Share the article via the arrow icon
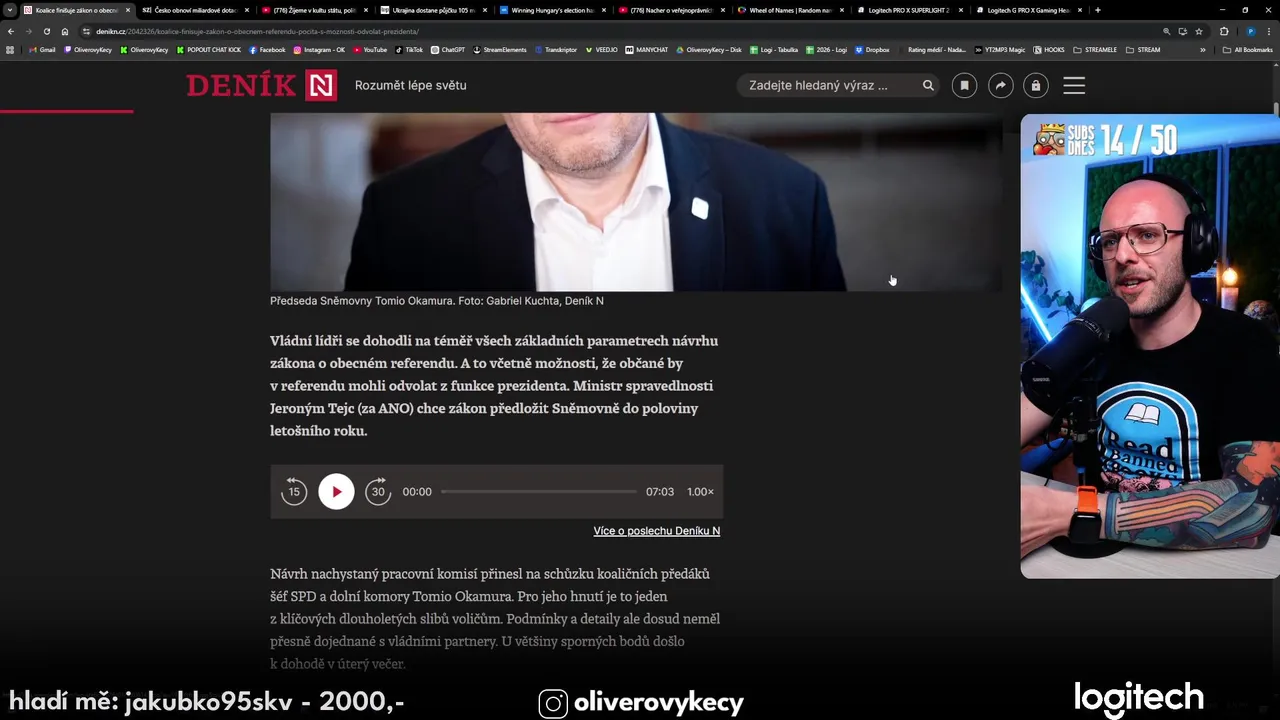This screenshot has height=720, width=1280. [1000, 86]
